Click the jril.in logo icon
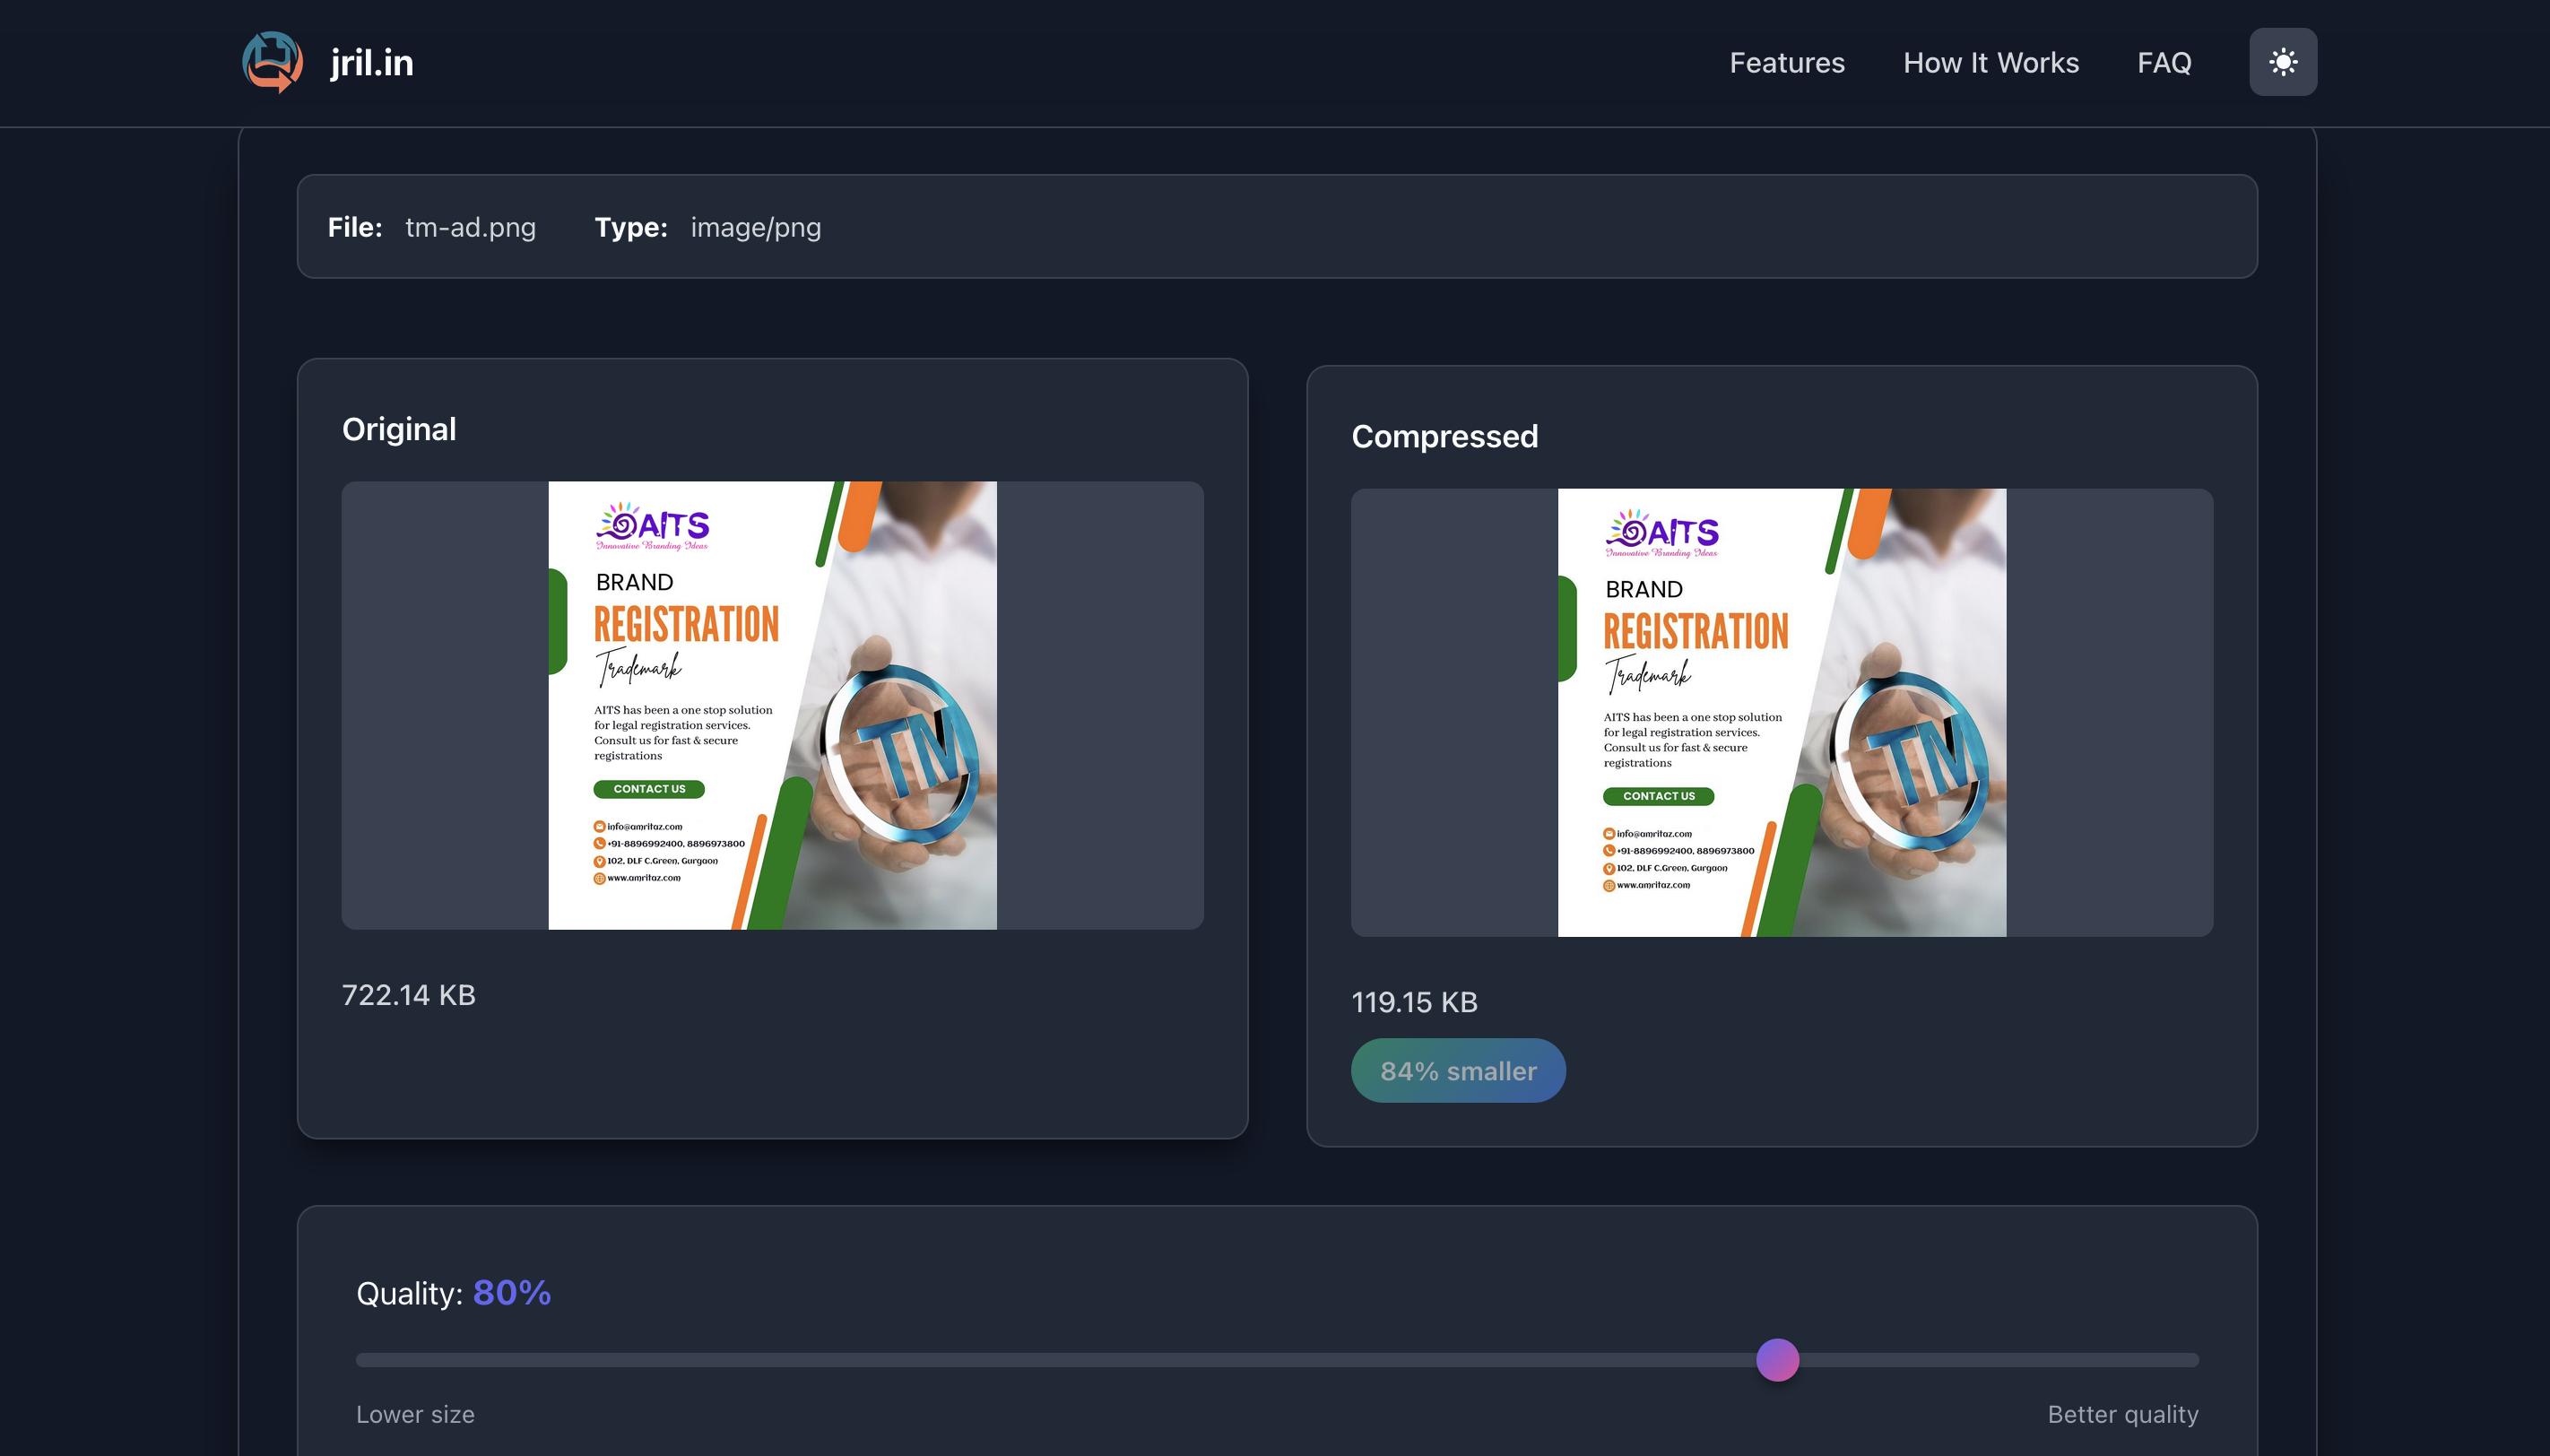 [x=272, y=62]
